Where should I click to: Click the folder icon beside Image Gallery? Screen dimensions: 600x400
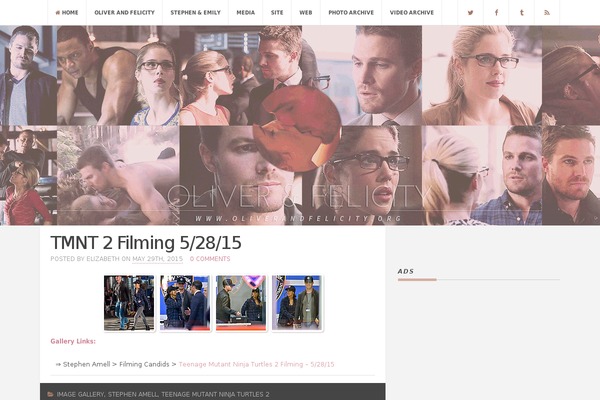[x=51, y=394]
